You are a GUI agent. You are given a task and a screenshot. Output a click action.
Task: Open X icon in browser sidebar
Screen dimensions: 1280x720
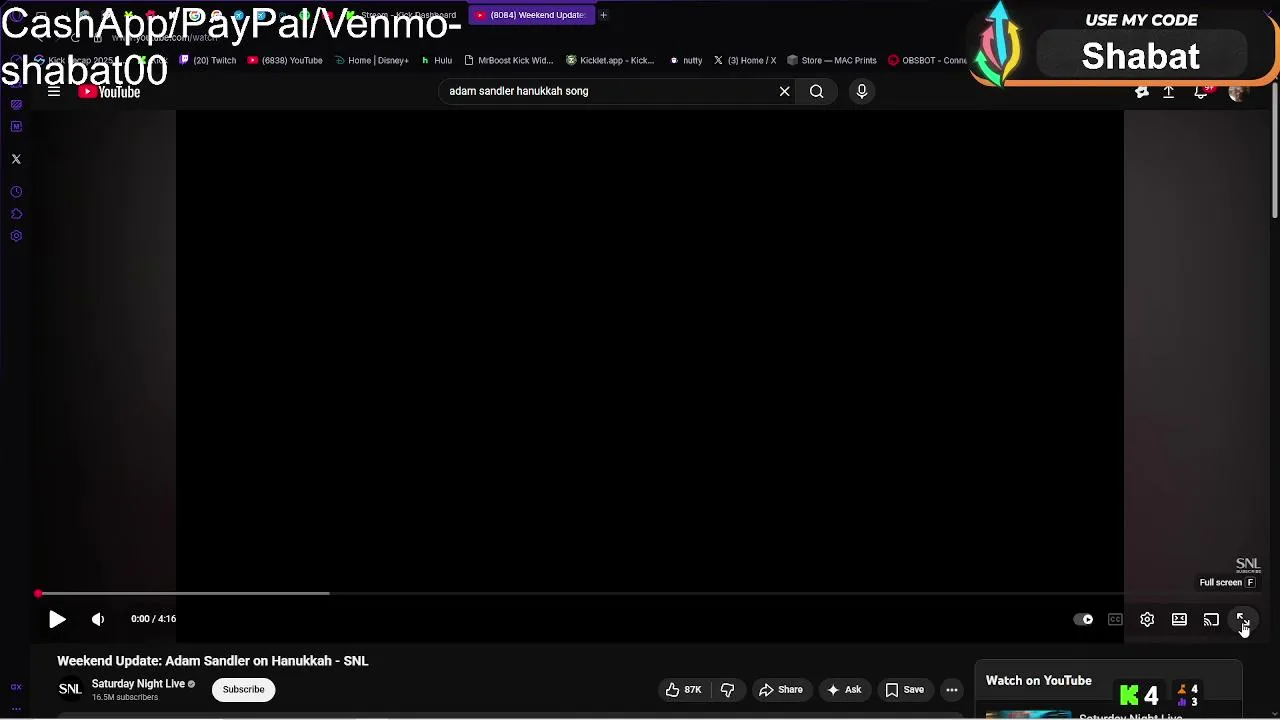pos(16,159)
